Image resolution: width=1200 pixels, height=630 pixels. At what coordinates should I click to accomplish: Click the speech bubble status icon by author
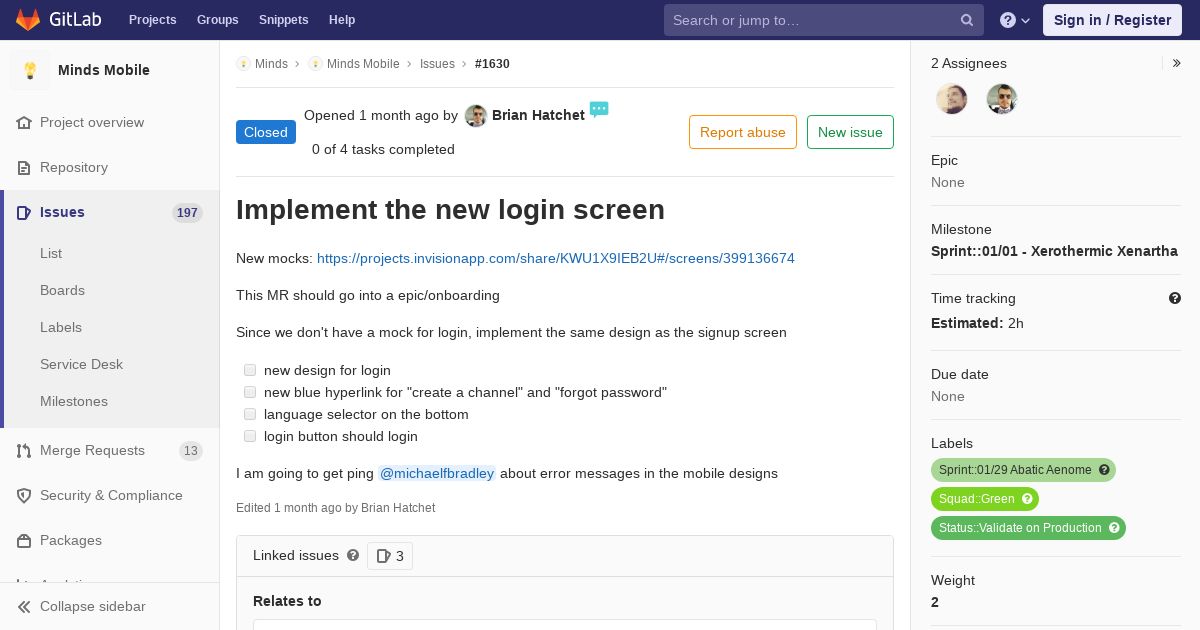[x=599, y=109]
